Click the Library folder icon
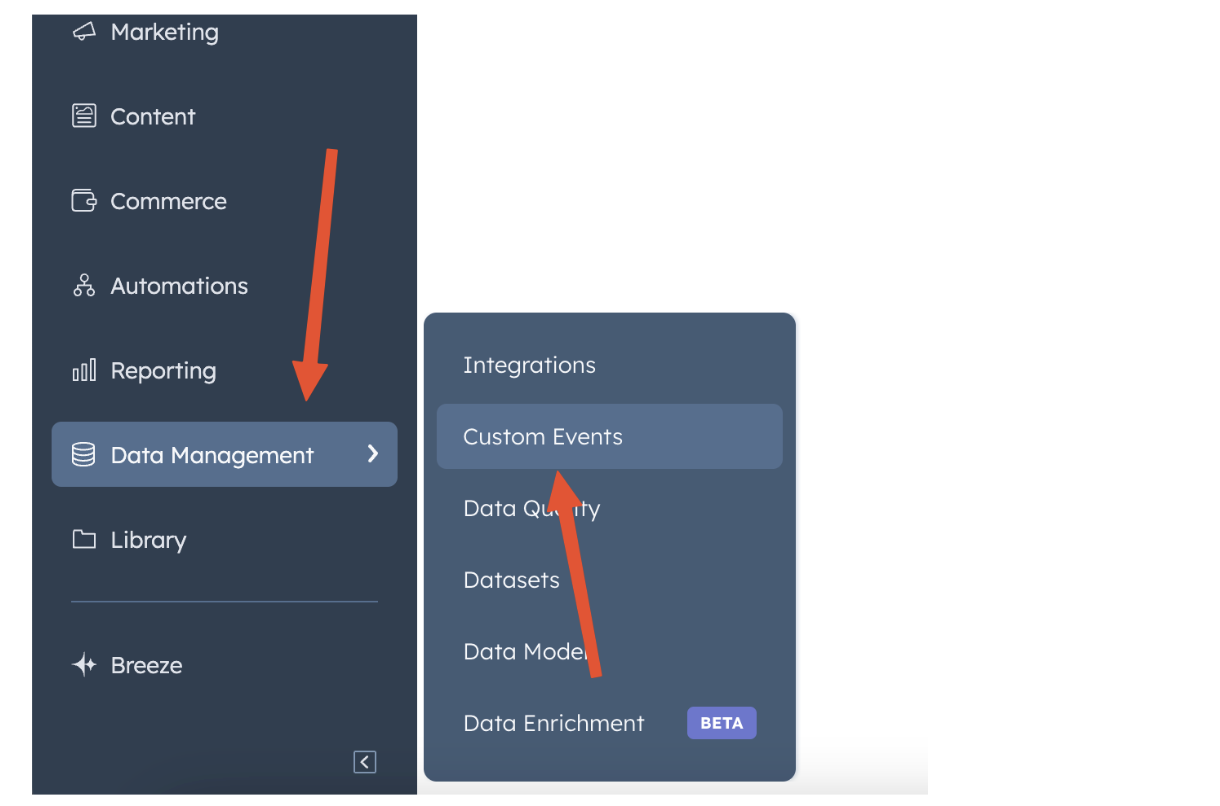 coord(84,540)
